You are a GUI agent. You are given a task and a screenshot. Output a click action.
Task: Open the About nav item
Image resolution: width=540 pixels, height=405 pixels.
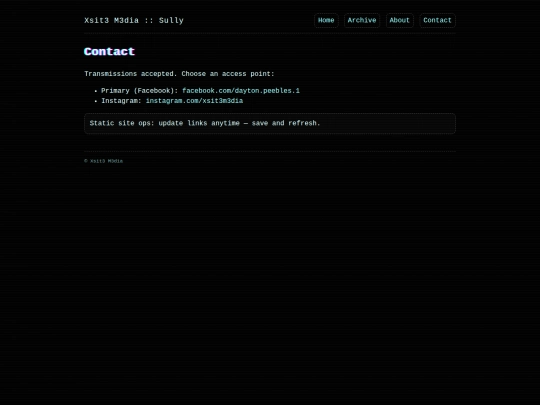coord(399,20)
